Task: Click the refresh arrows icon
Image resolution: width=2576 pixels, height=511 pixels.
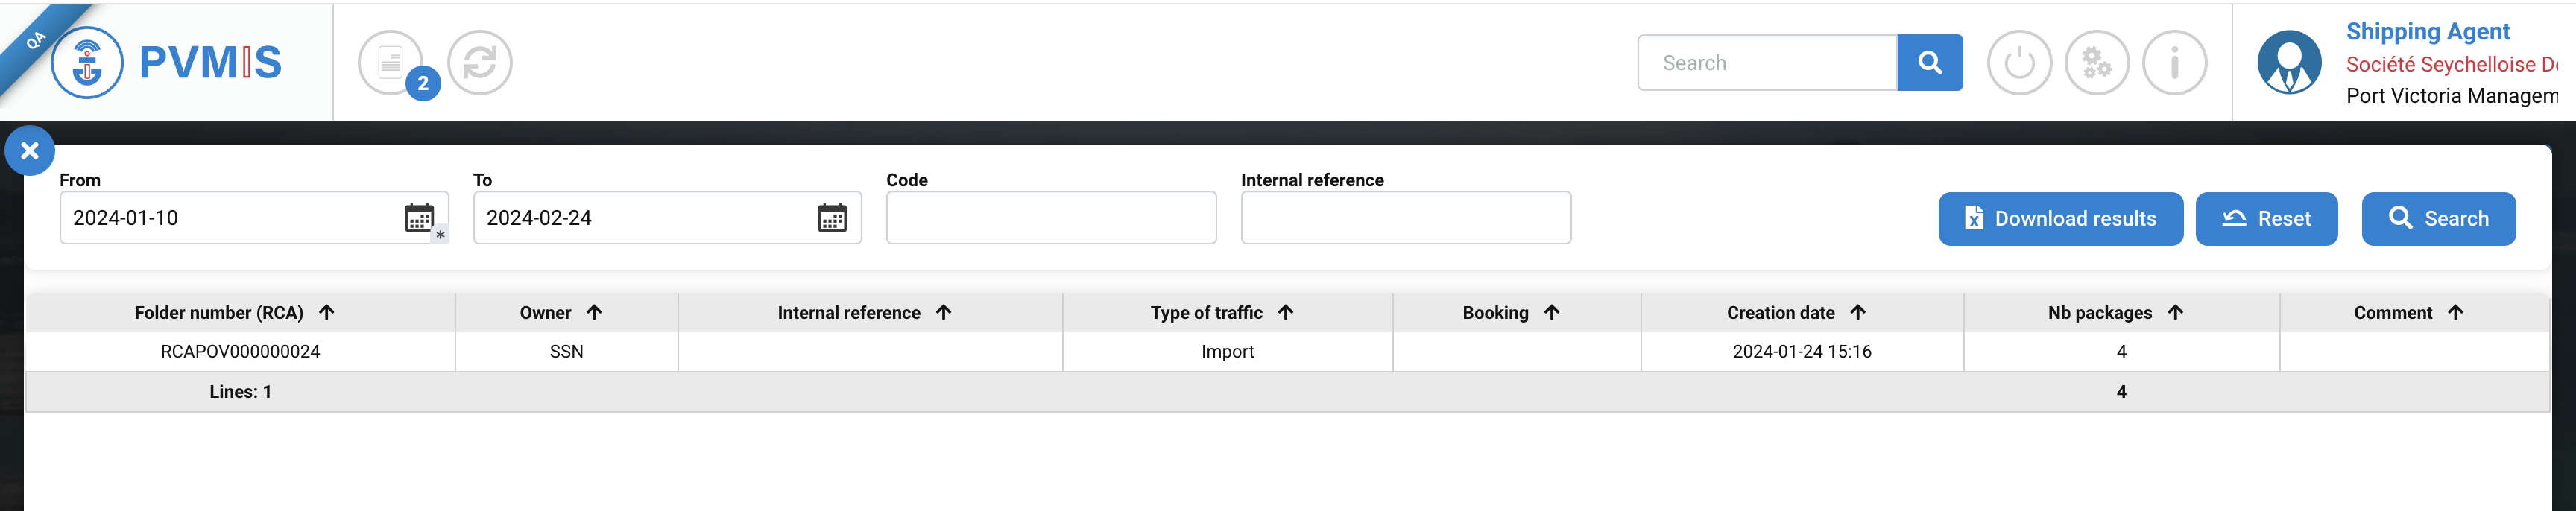Action: coord(480,63)
